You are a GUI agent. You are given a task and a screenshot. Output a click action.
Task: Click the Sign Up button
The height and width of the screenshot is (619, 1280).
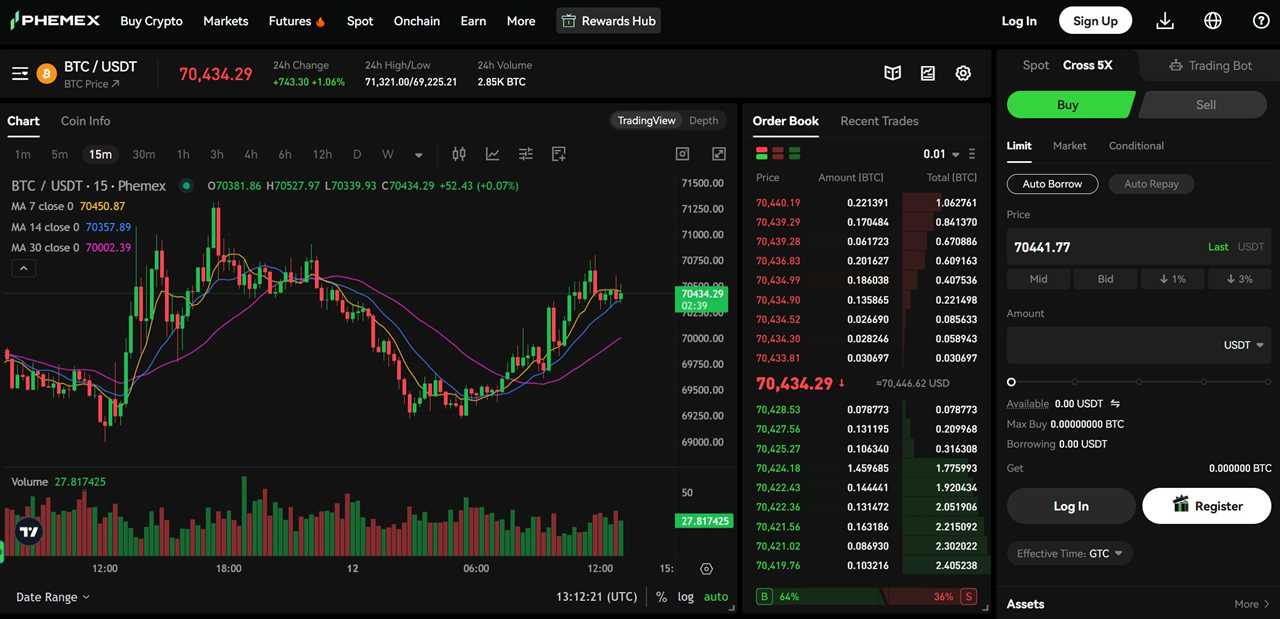pos(1095,20)
